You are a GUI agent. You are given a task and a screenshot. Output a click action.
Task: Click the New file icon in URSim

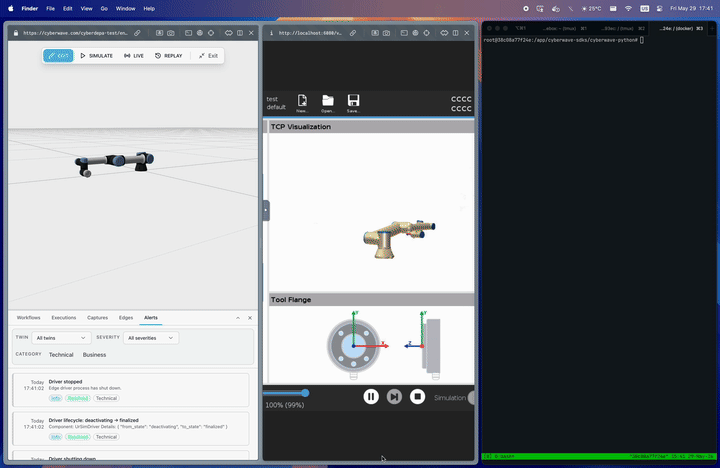pos(302,103)
